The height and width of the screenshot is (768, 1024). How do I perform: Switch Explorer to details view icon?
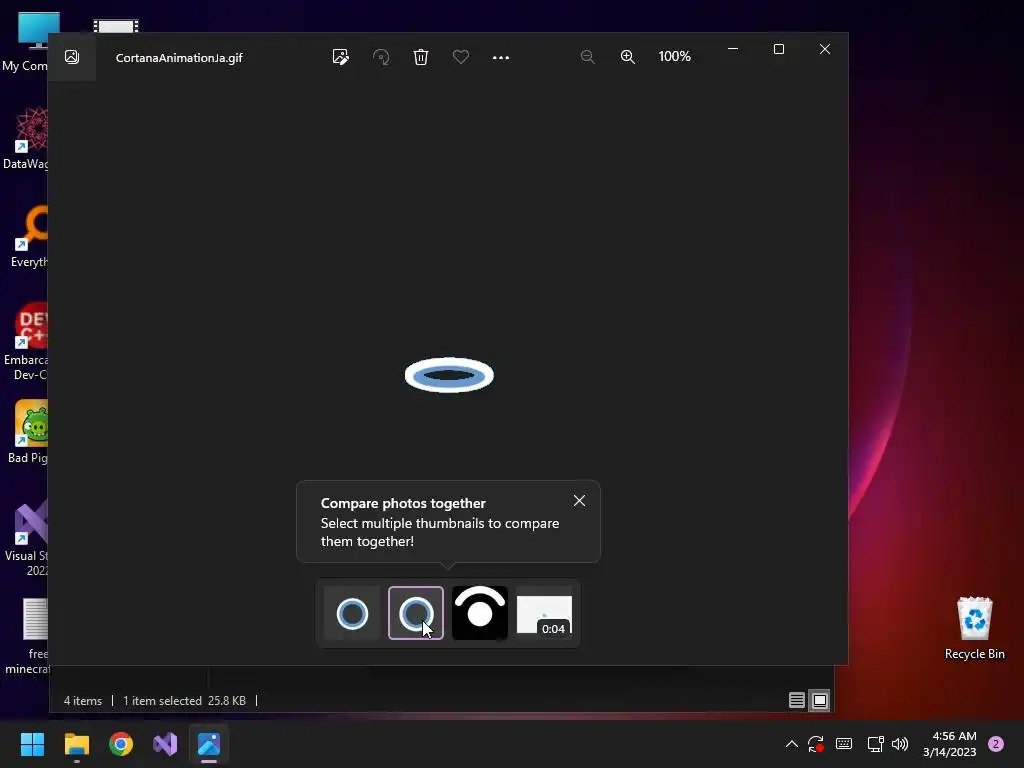(797, 701)
